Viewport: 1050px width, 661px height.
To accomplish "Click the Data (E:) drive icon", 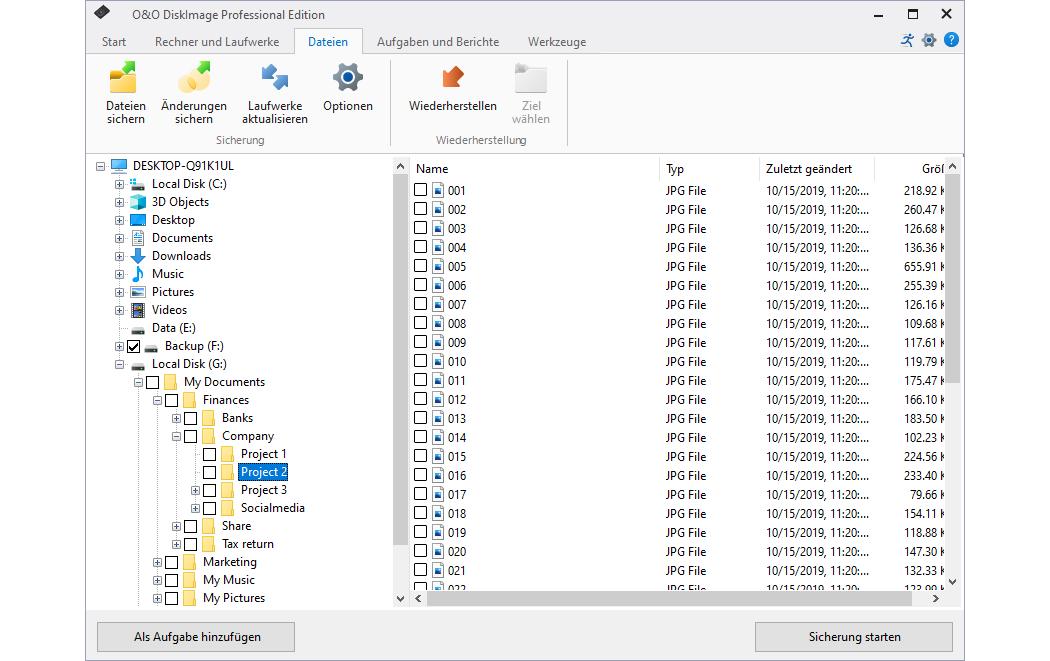I will (138, 329).
